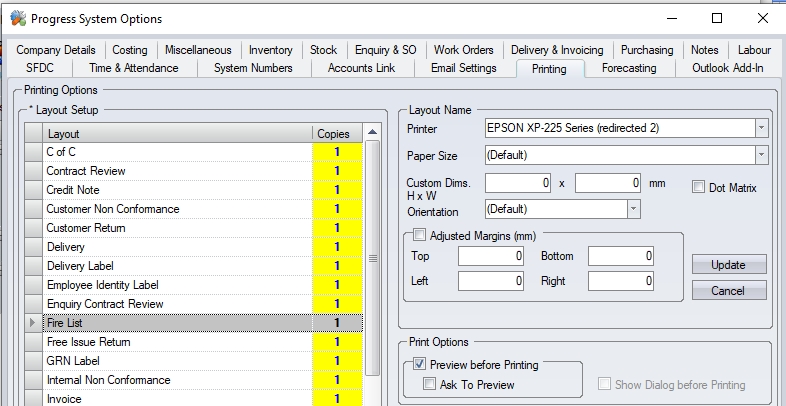
Task: Switch to the Email Settings tab
Action: tap(463, 68)
